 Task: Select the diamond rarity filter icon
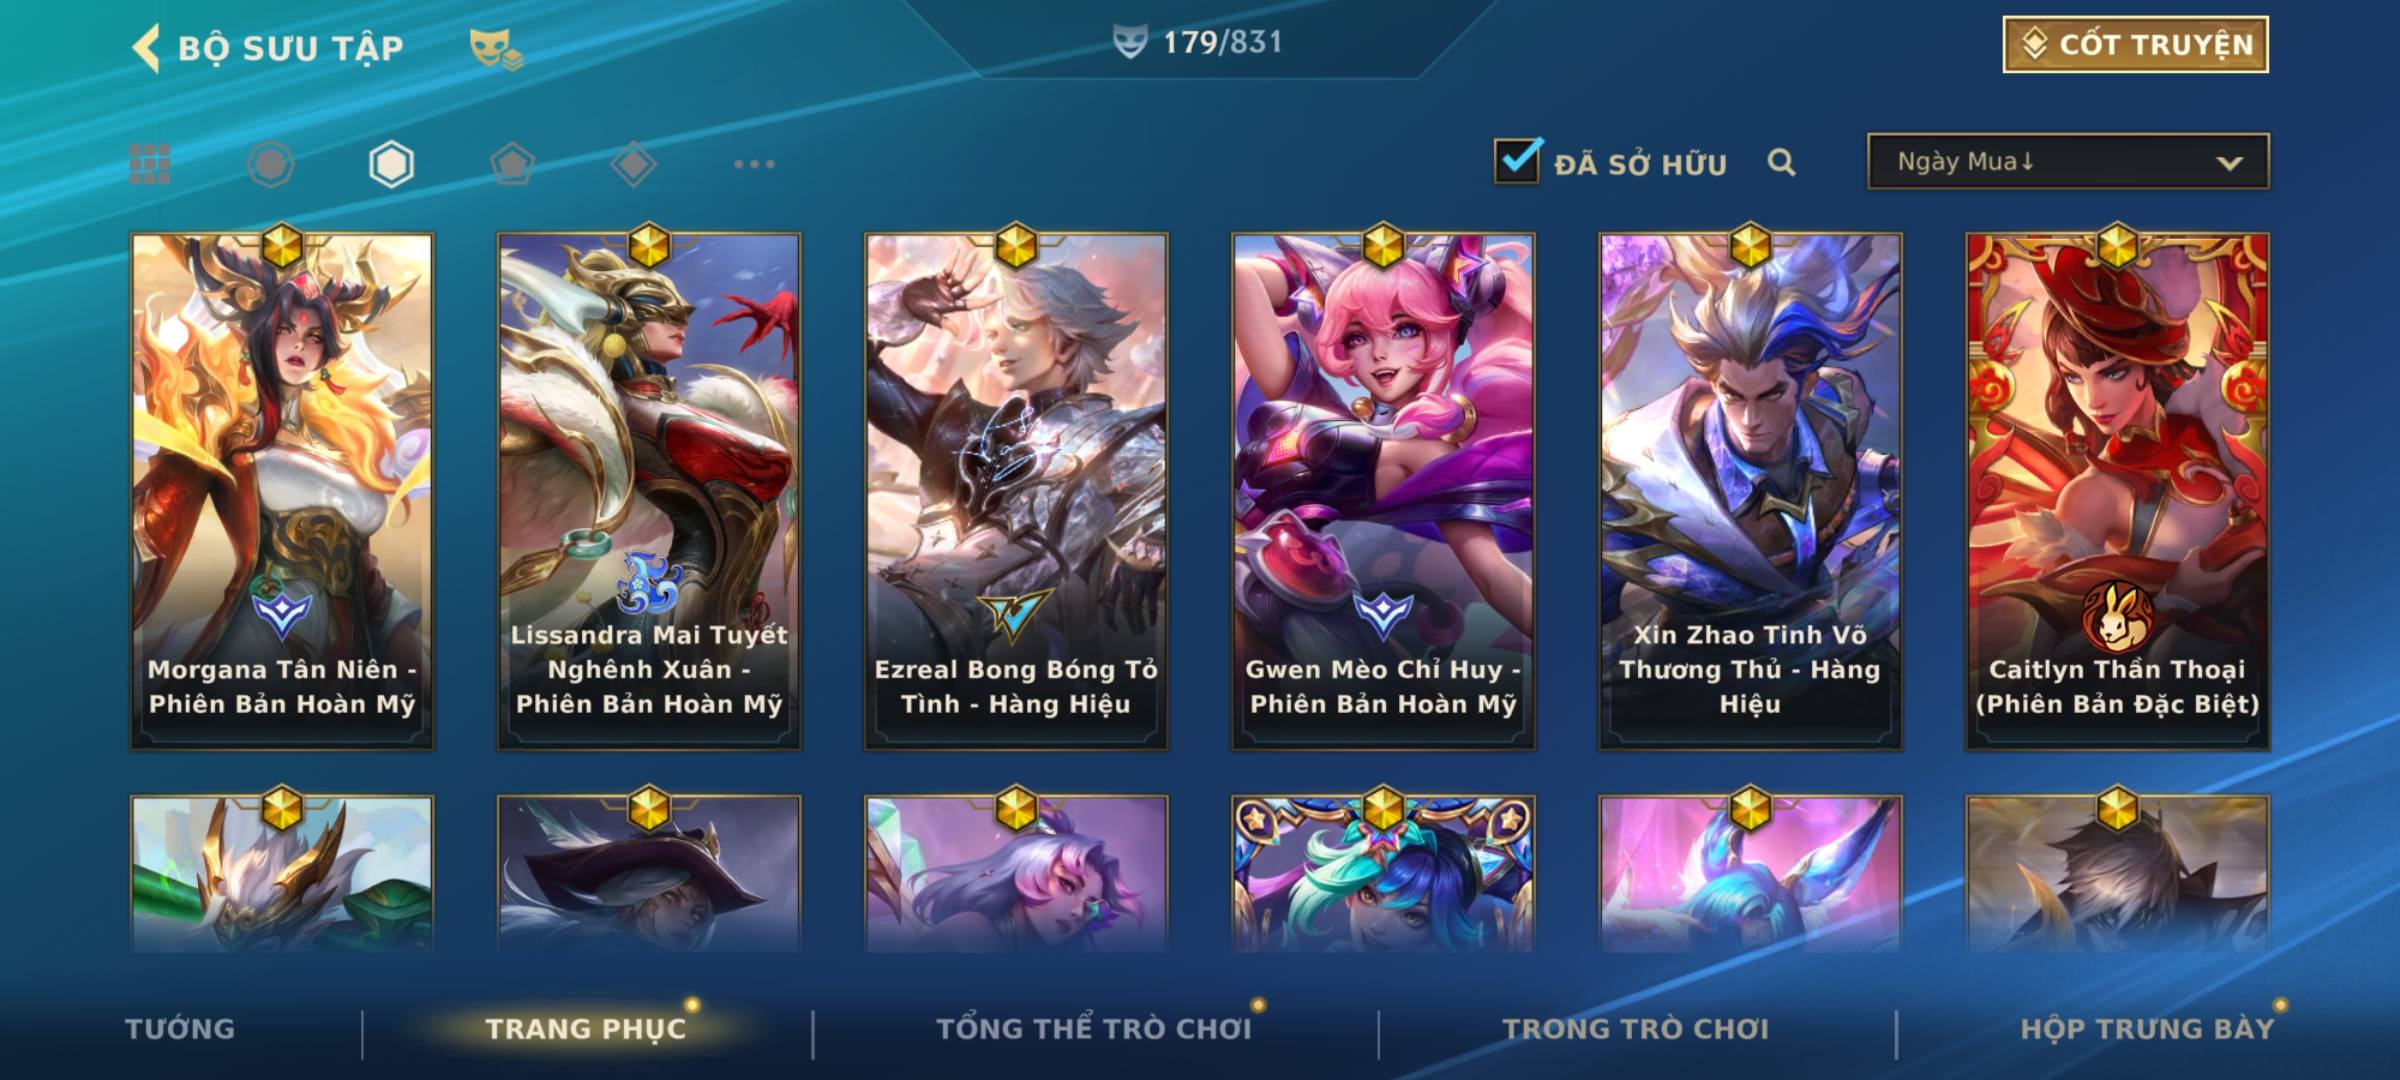[x=633, y=164]
